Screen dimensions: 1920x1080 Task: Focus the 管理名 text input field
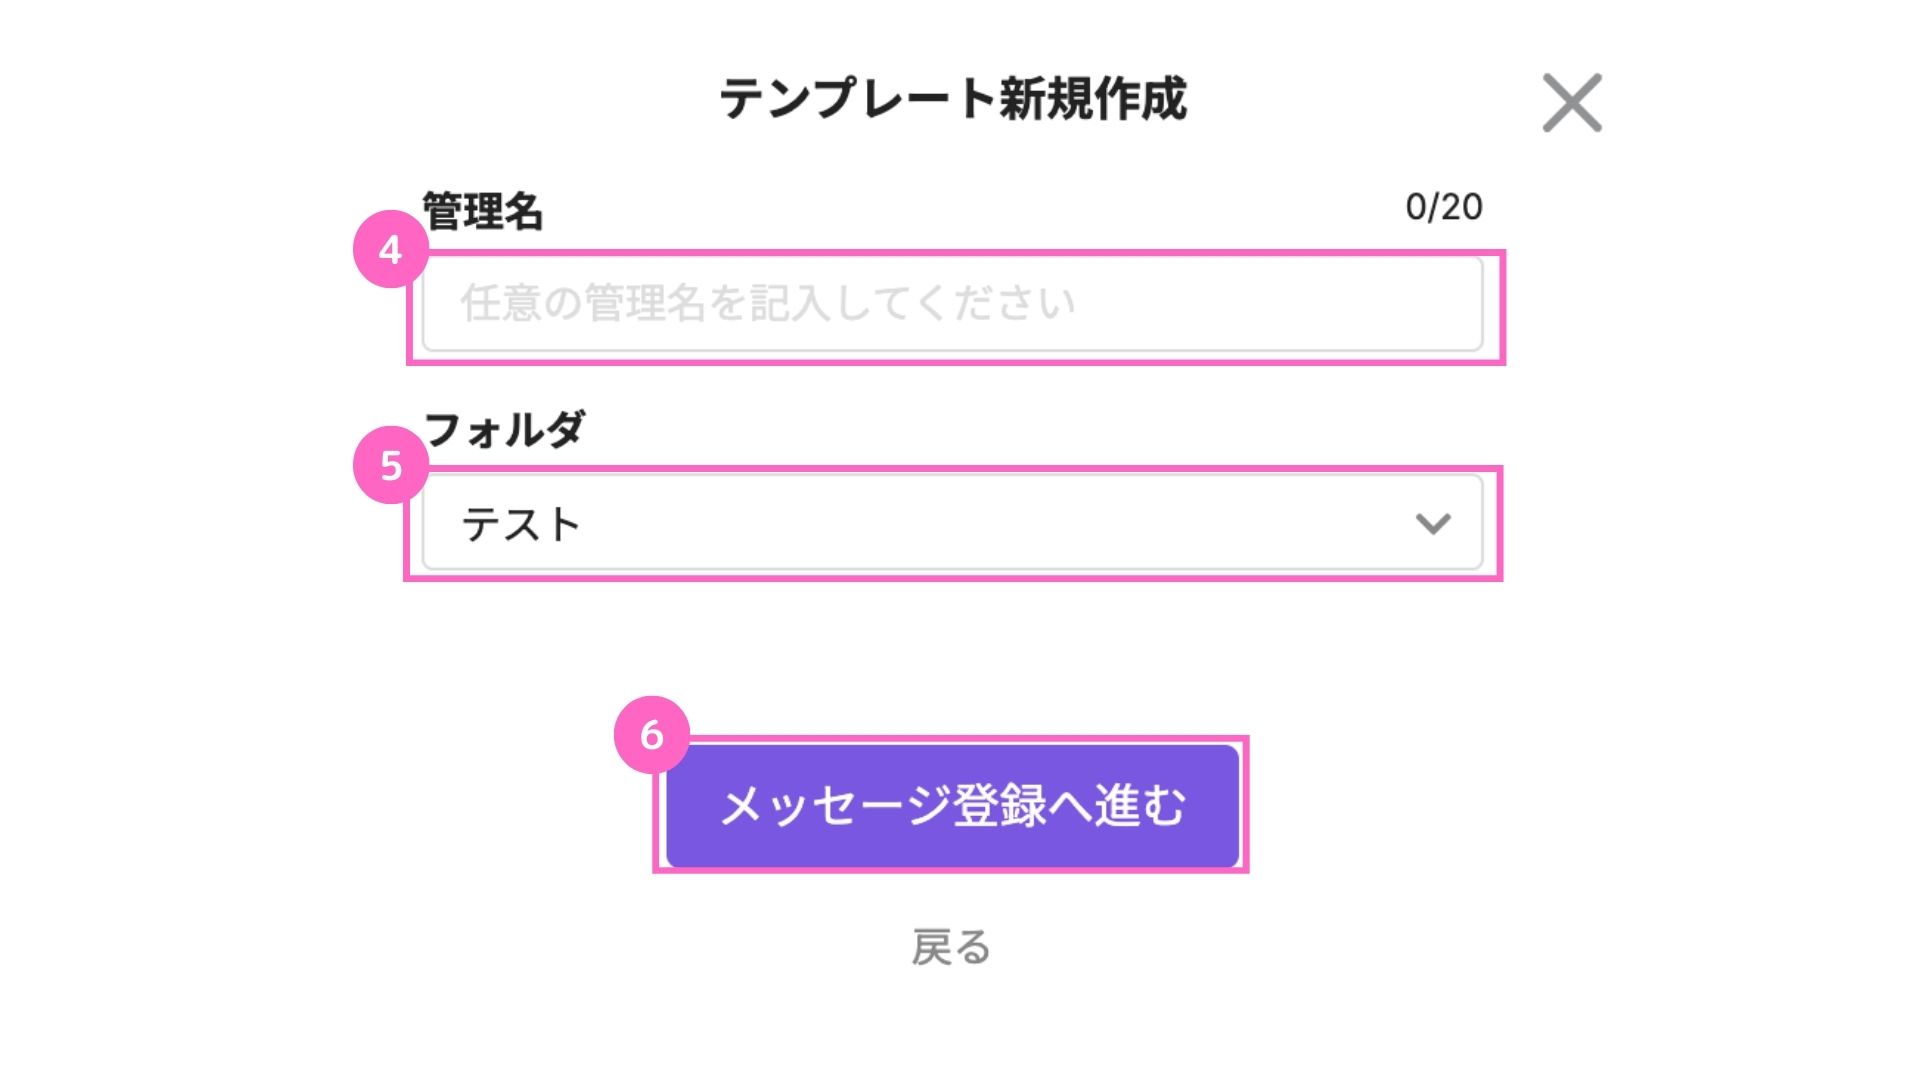pos(952,305)
